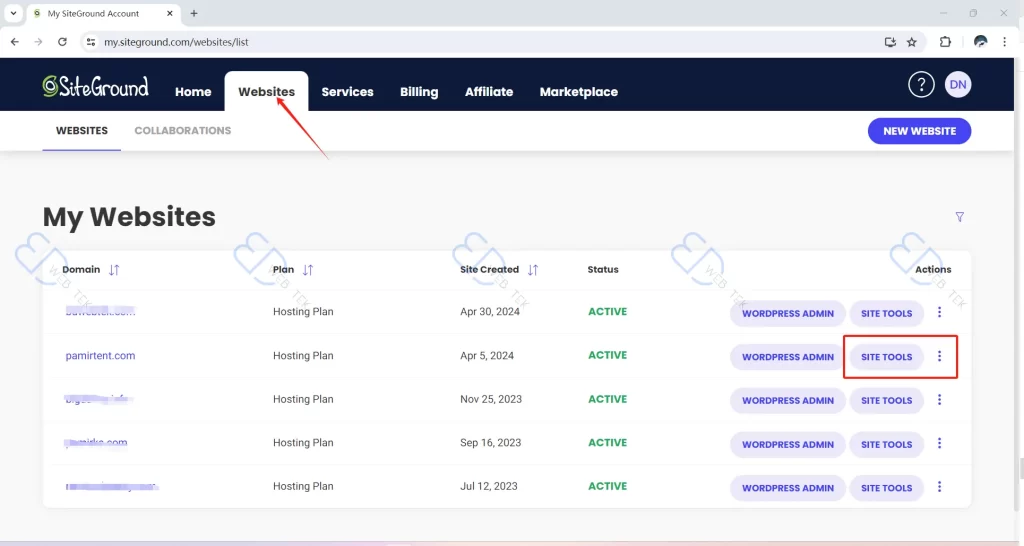Open Site Tools for Apr 30, 2024 site
The height and width of the screenshot is (546, 1024).
point(886,313)
